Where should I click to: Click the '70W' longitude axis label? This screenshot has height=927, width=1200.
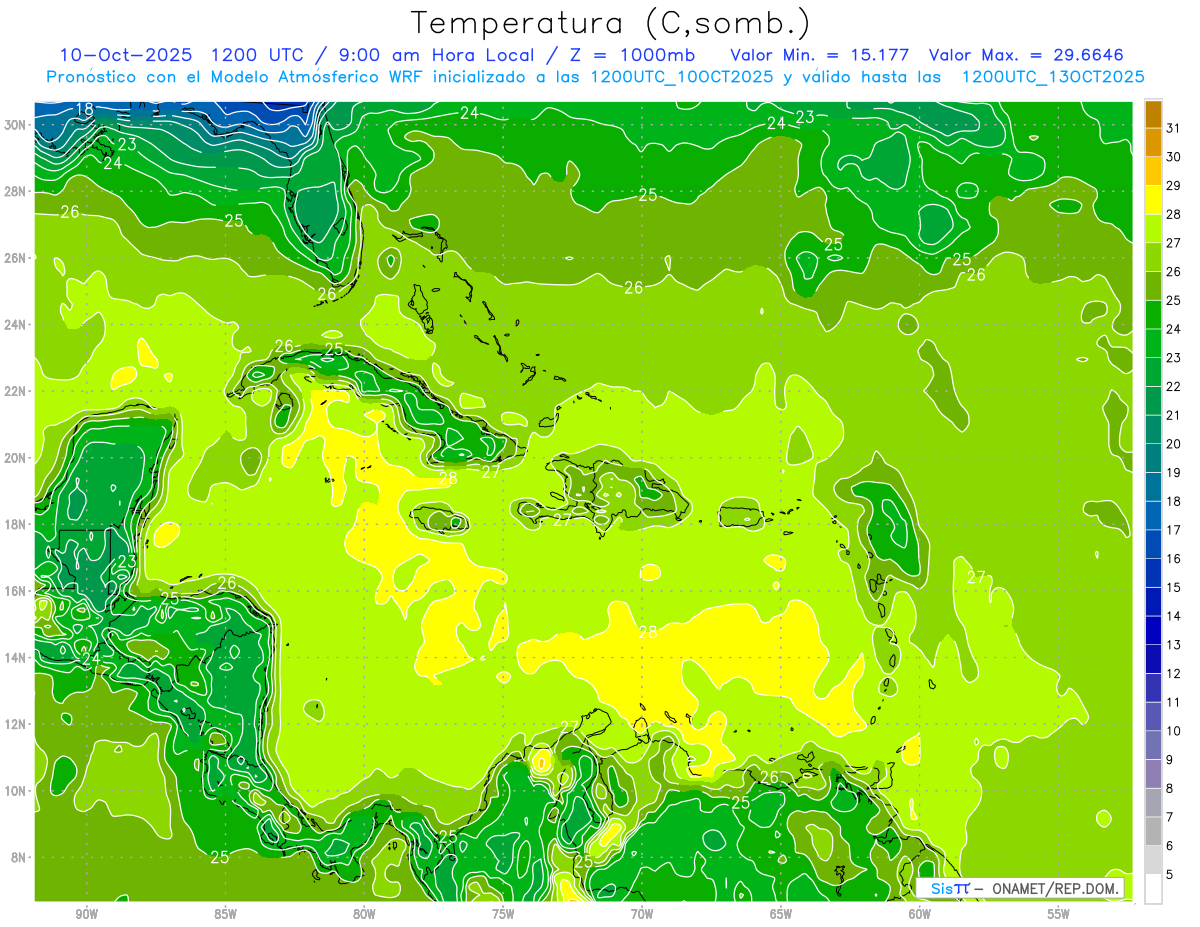(x=642, y=914)
